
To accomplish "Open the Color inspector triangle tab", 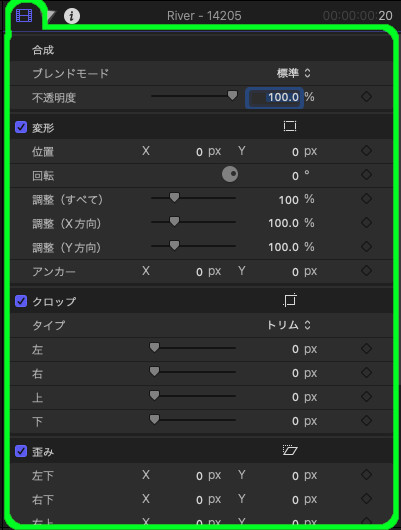I will [x=50, y=16].
